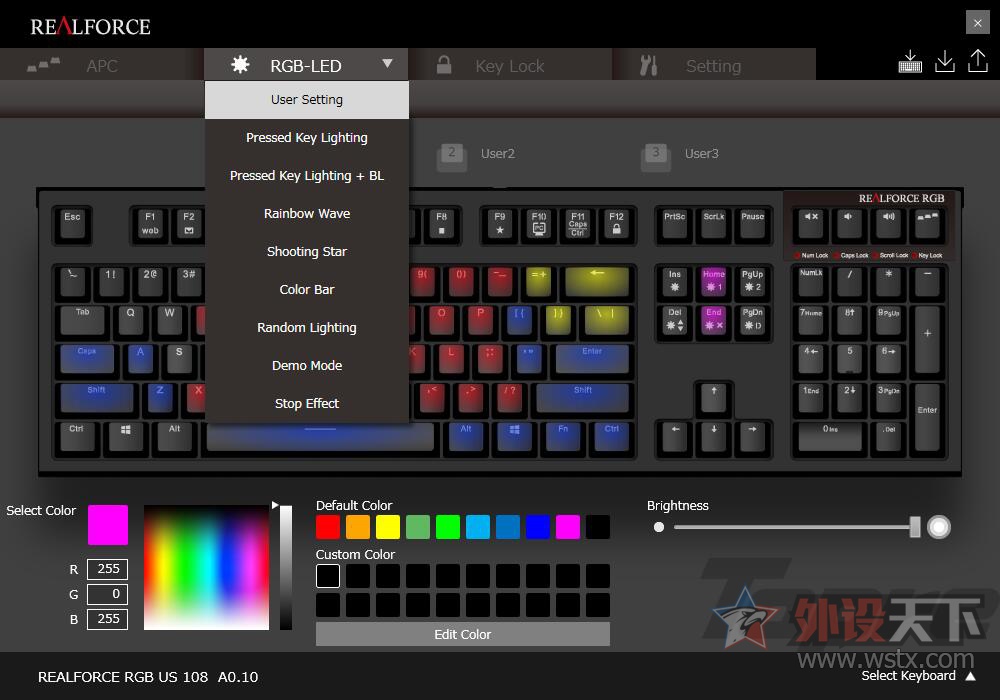Screen dimensions: 1000x700
Task: Click the F1 web key
Action: [150, 224]
